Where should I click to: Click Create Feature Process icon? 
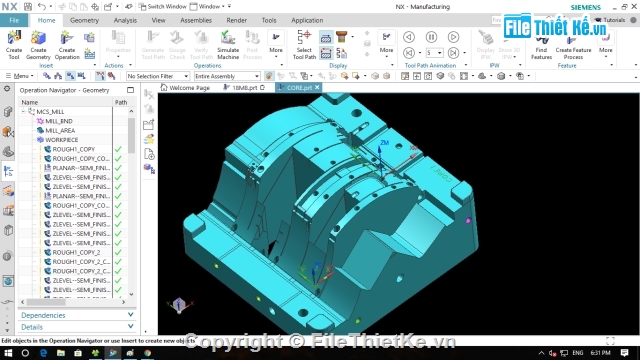coord(573,48)
